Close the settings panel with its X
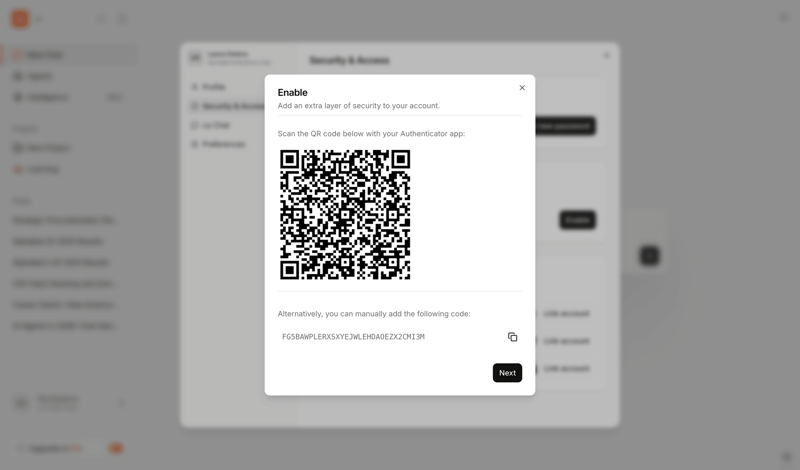 point(606,56)
